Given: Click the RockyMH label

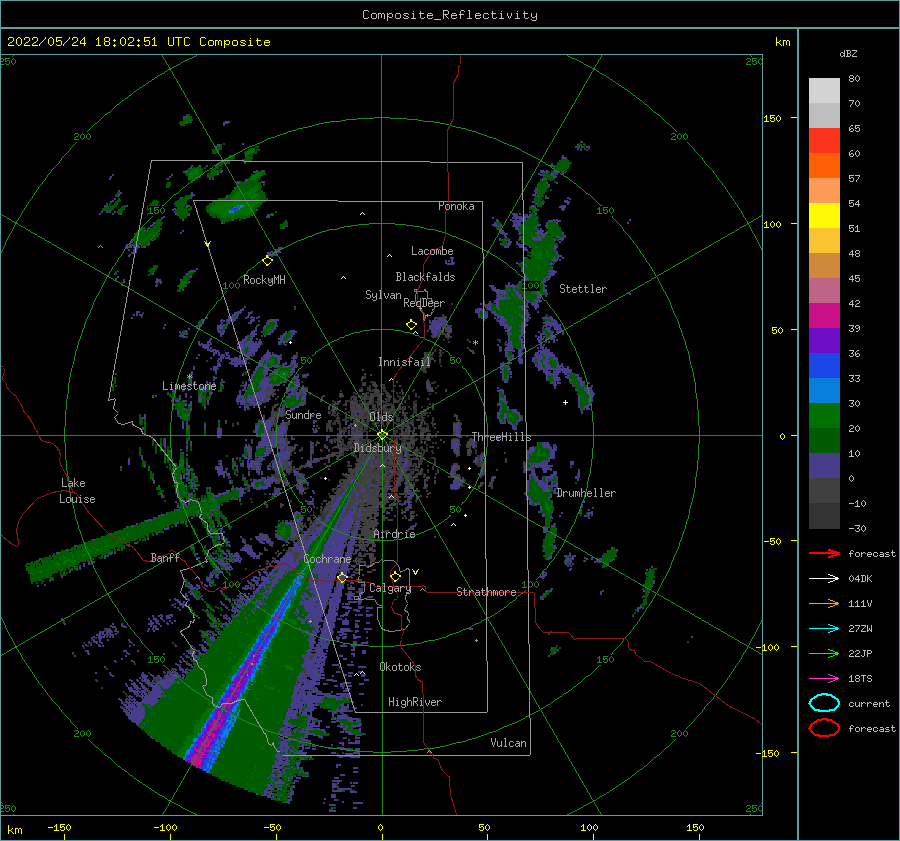Looking at the screenshot, I should (264, 280).
